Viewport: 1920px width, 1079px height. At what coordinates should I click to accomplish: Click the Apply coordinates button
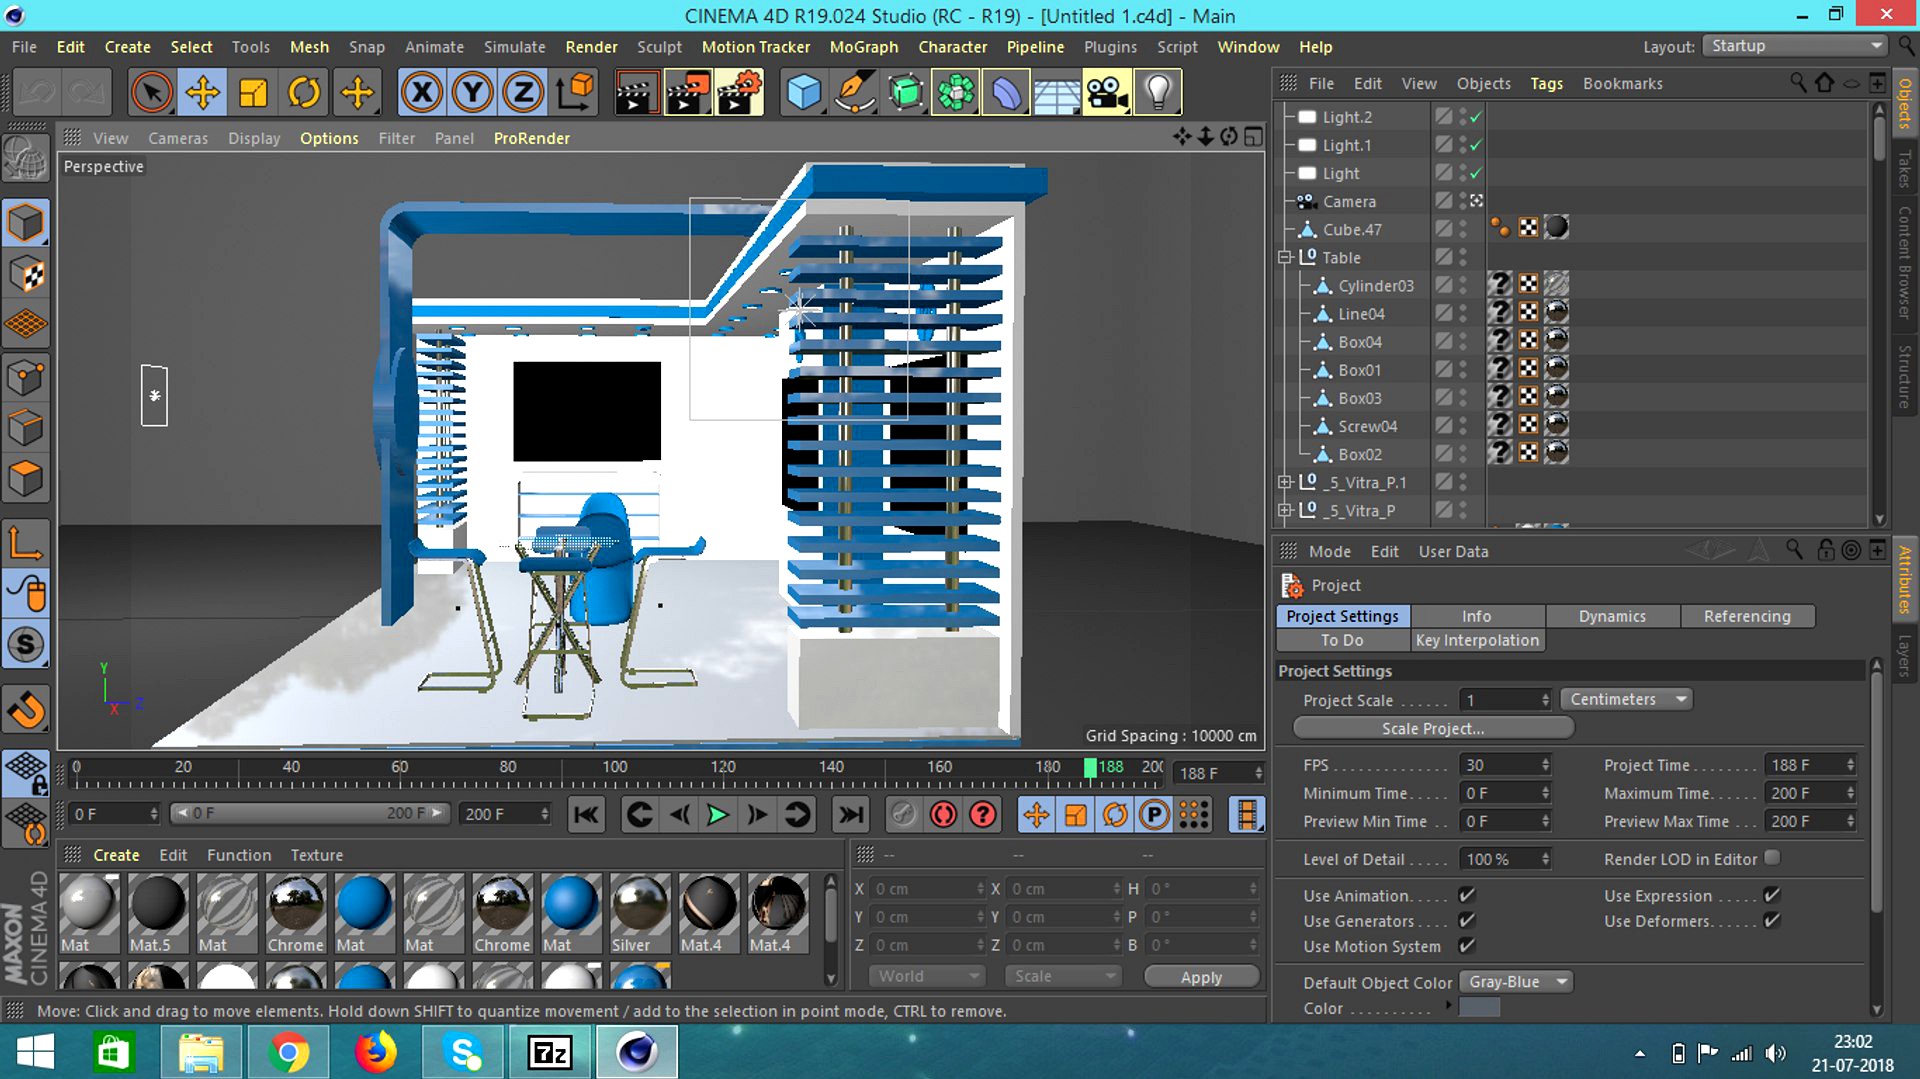pyautogui.click(x=1201, y=977)
